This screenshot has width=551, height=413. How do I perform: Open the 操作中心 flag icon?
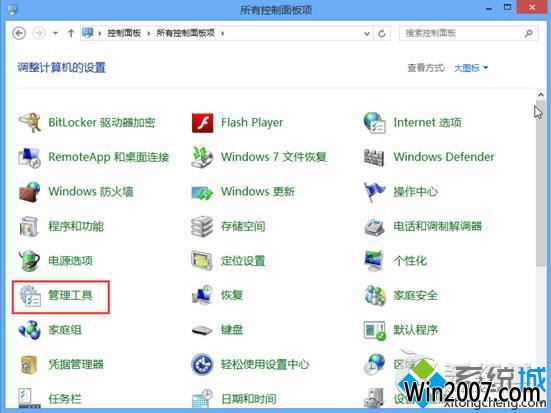[x=374, y=192]
